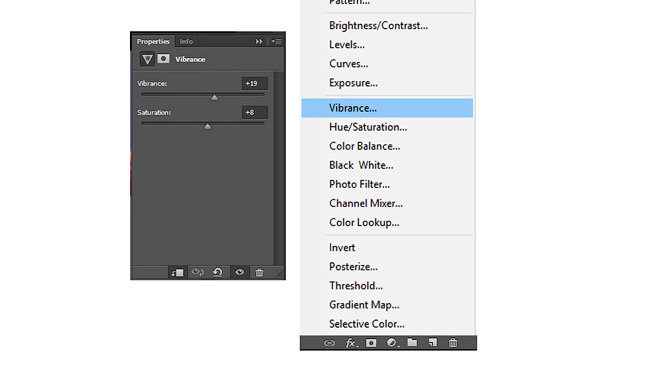Open new adjustment layer icon menu

tap(392, 343)
